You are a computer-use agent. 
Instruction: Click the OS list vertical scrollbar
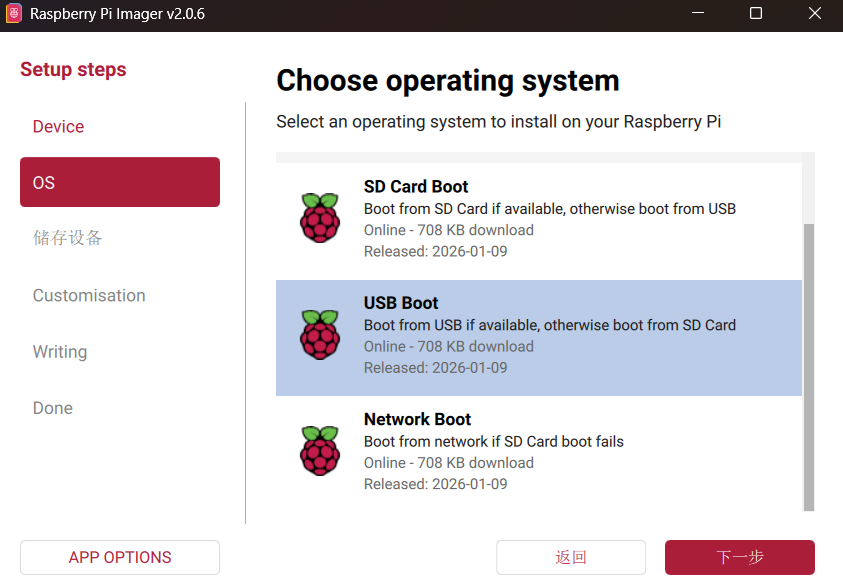(x=809, y=360)
